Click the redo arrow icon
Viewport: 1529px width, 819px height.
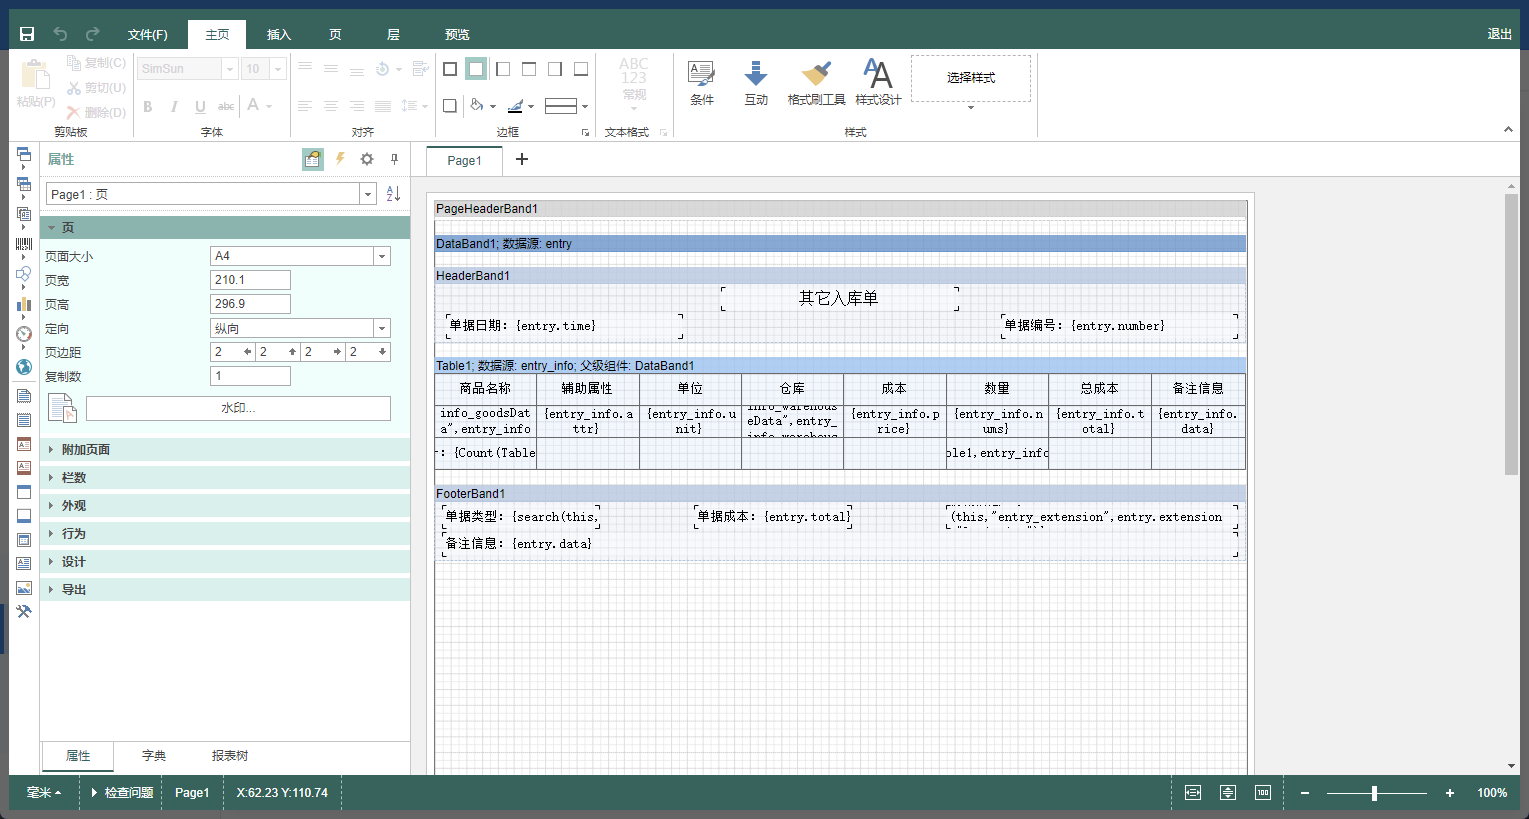coord(92,34)
